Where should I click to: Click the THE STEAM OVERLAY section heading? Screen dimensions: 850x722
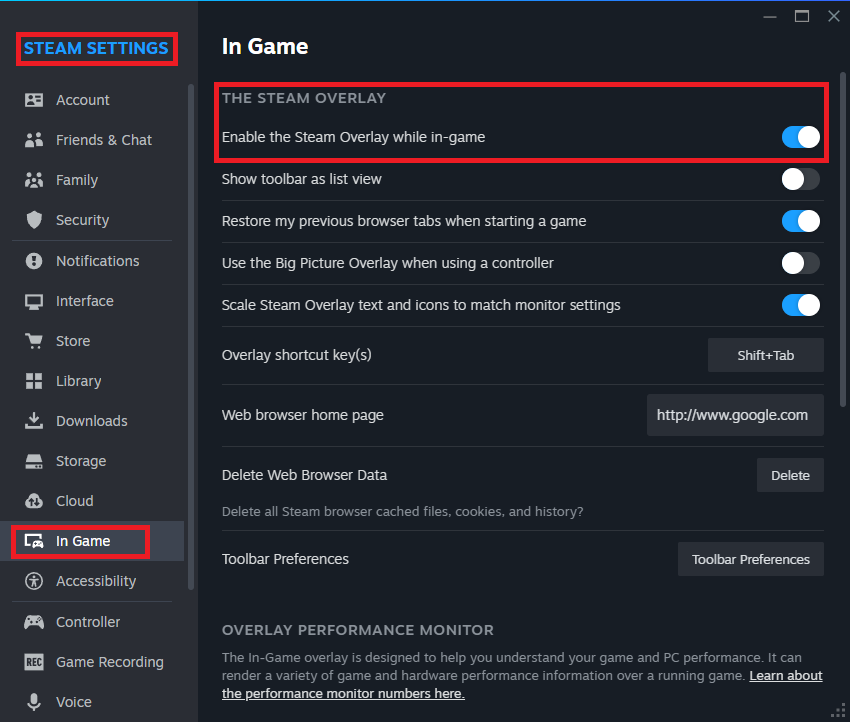click(x=304, y=98)
